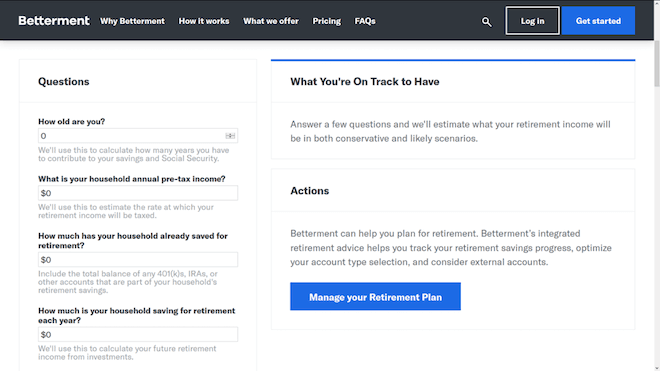Click the 'How old are you?' label

tap(72, 121)
